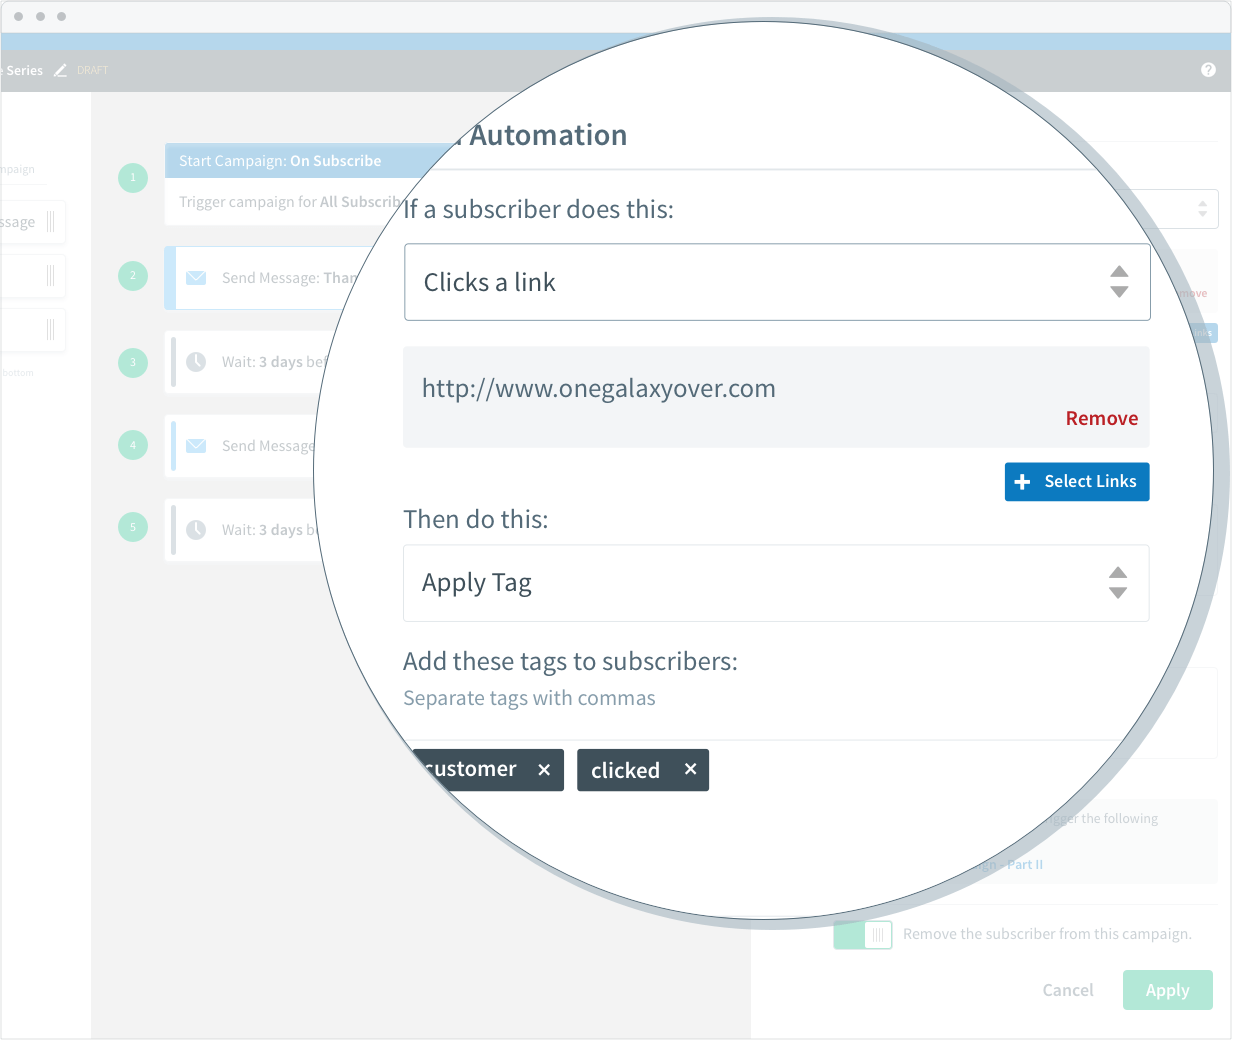Click the clock icon on step 3
The image size is (1233, 1040).
coord(196,362)
